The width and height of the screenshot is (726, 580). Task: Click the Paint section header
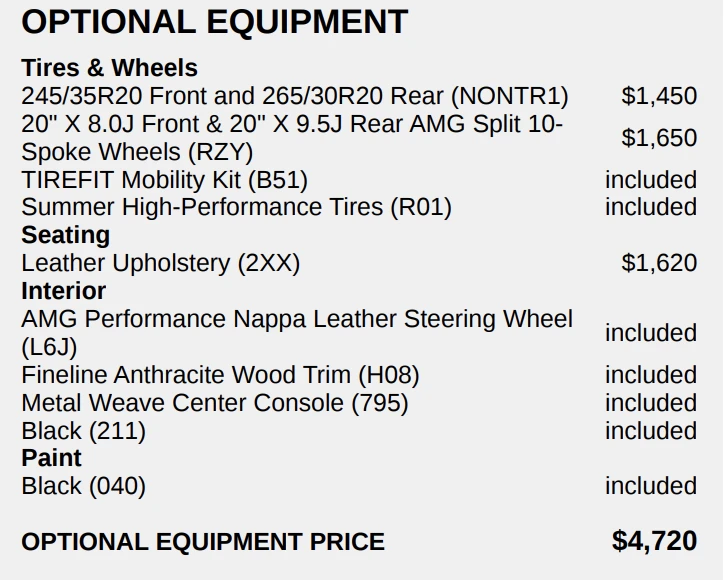(x=51, y=458)
